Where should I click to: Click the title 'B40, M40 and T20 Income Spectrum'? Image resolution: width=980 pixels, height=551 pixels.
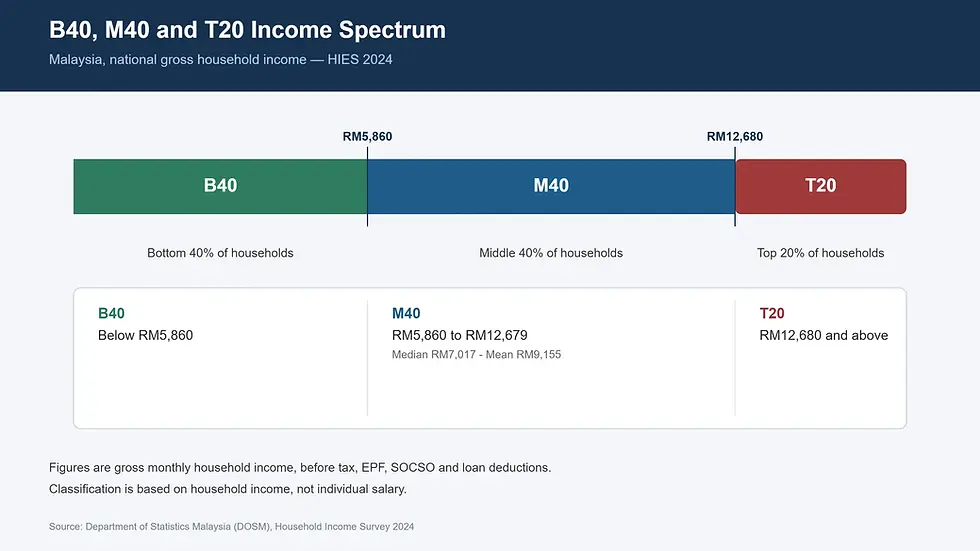coord(248,30)
